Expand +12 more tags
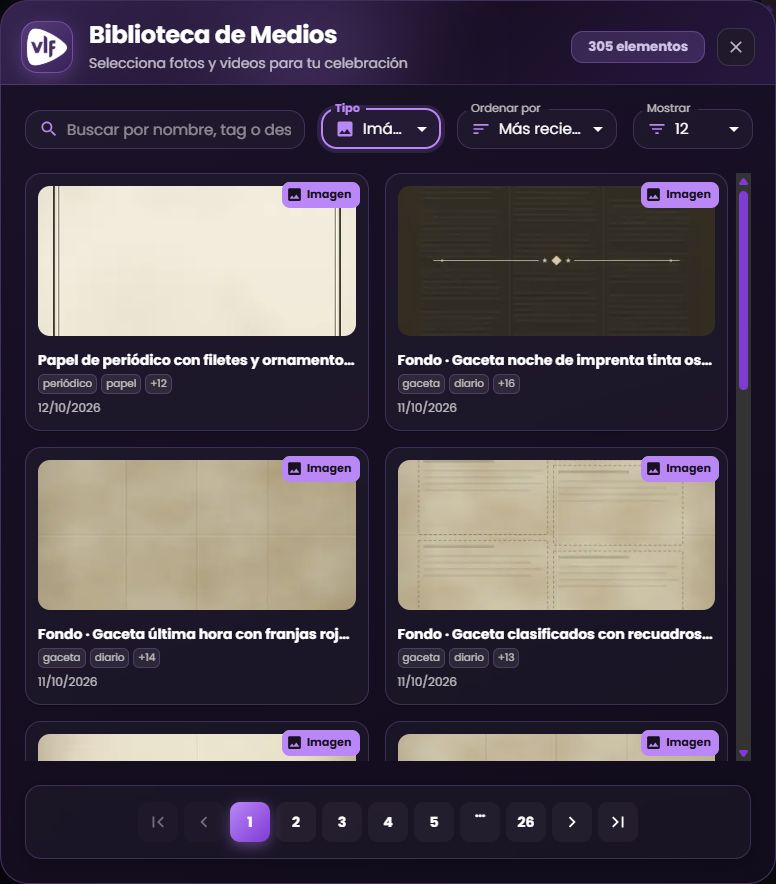The width and height of the screenshot is (776, 884). pyautogui.click(x=158, y=383)
